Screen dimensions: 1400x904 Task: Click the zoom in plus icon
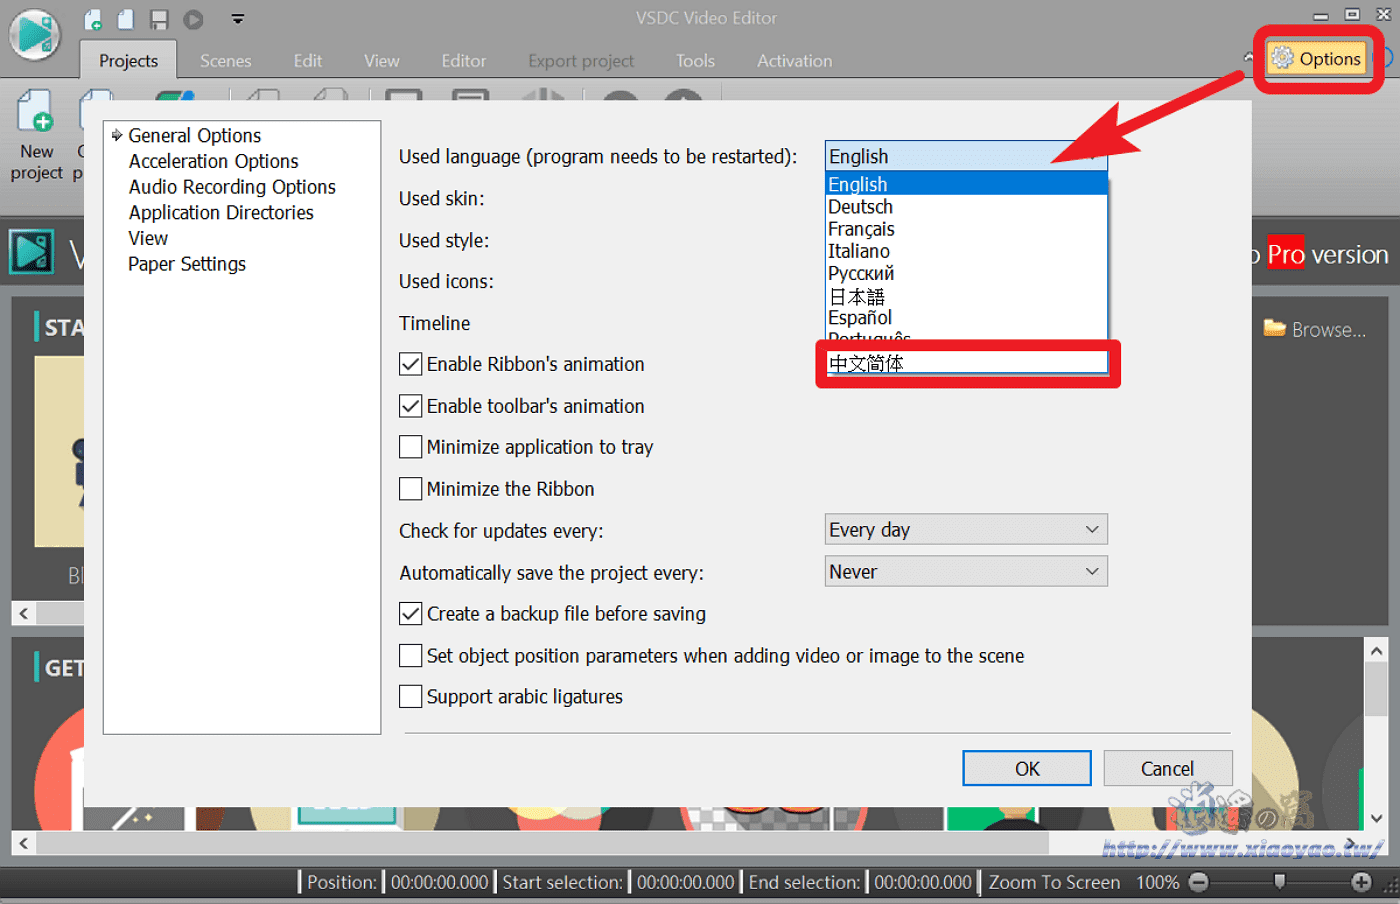click(1361, 882)
